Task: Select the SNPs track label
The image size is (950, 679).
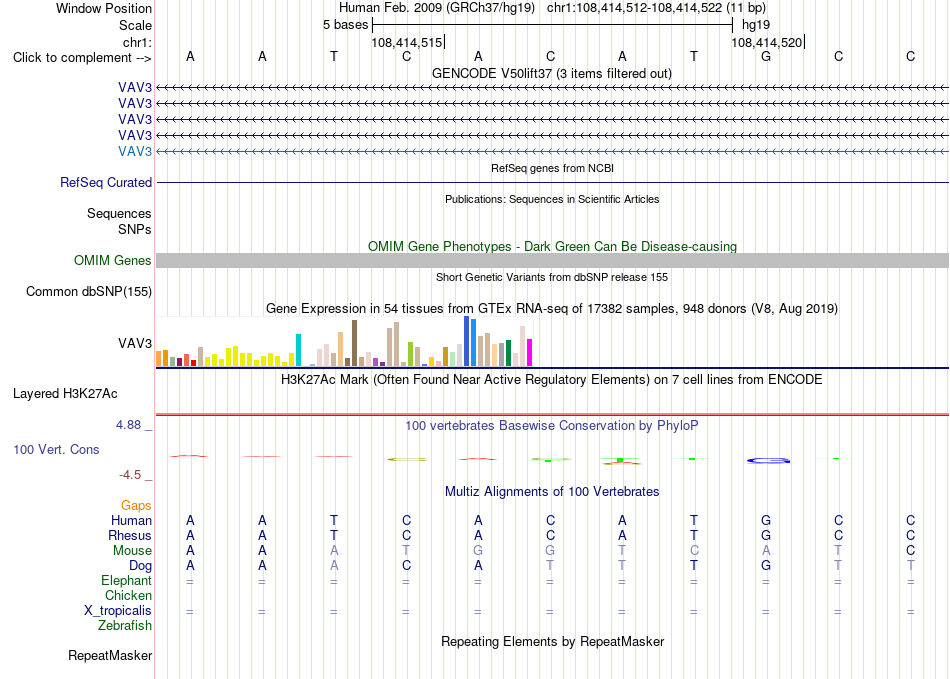Action: [x=135, y=230]
